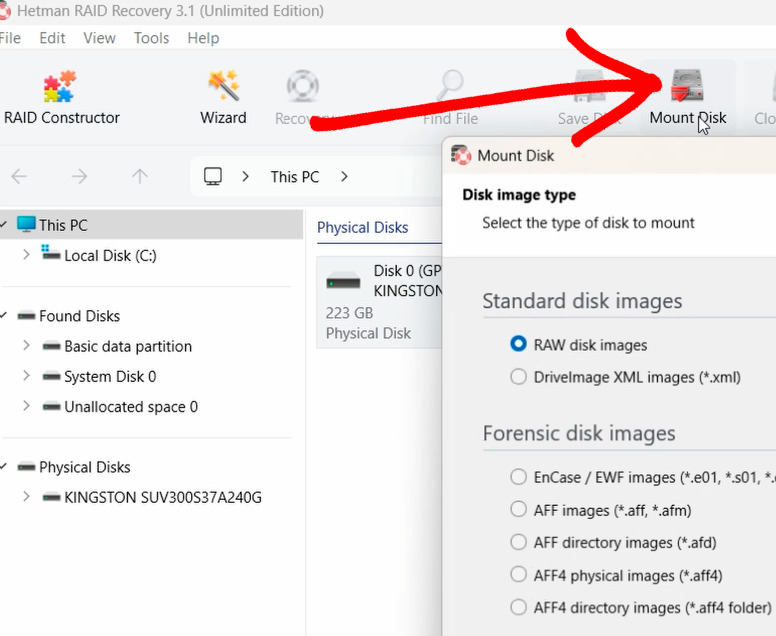This screenshot has width=776, height=636.
Task: Expand Basic data partition node
Action: 26,345
